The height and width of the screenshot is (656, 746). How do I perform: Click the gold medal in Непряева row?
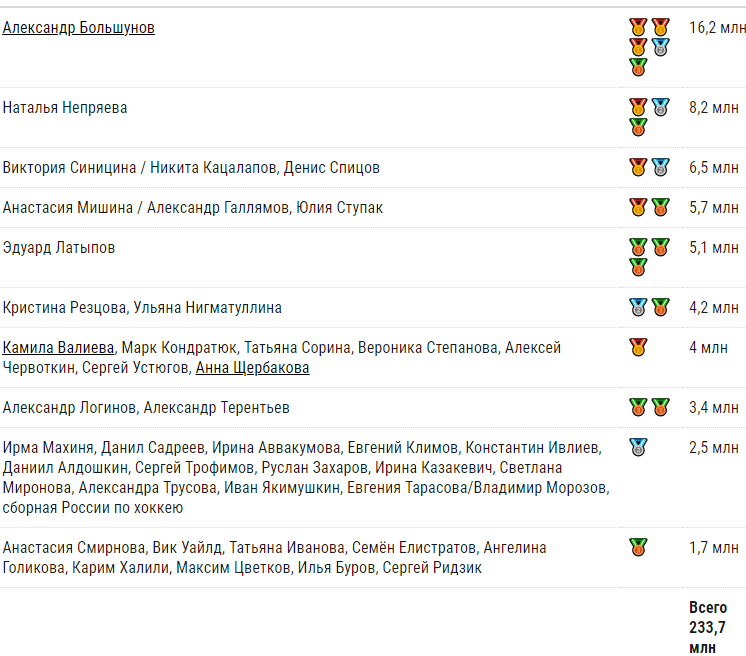tap(638, 108)
